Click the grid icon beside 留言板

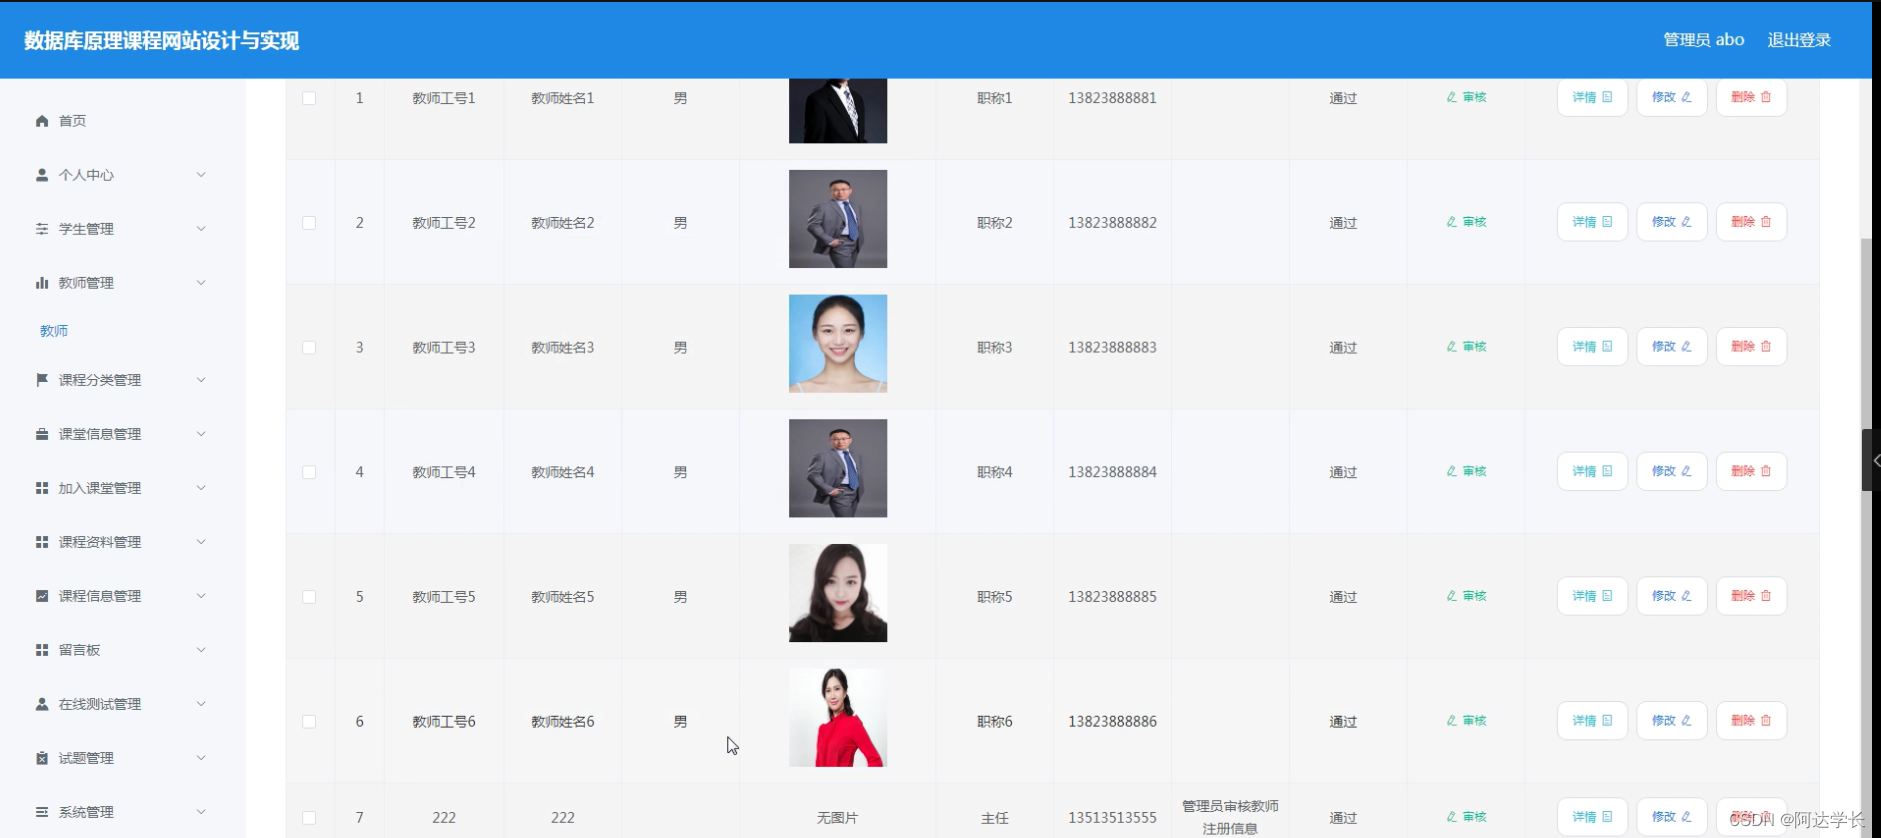(42, 650)
